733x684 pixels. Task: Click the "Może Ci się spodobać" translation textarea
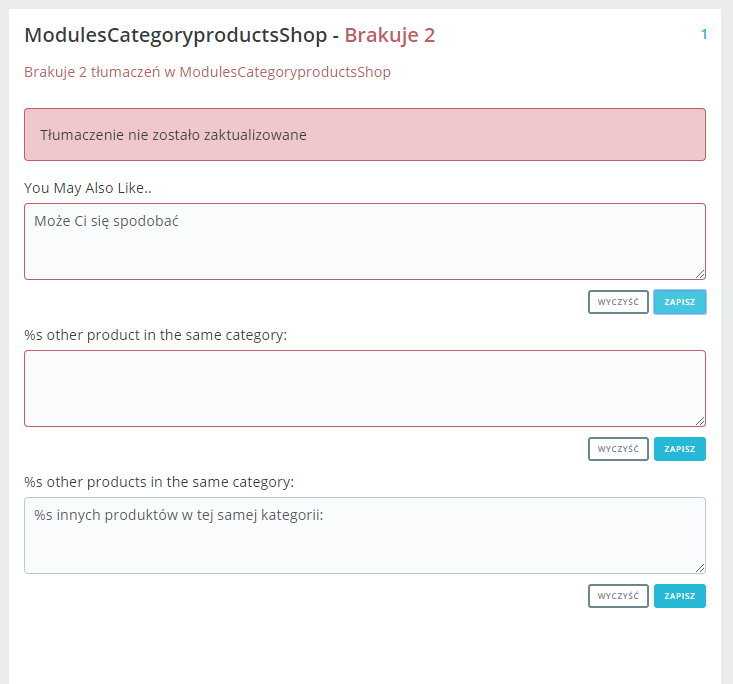point(364,241)
